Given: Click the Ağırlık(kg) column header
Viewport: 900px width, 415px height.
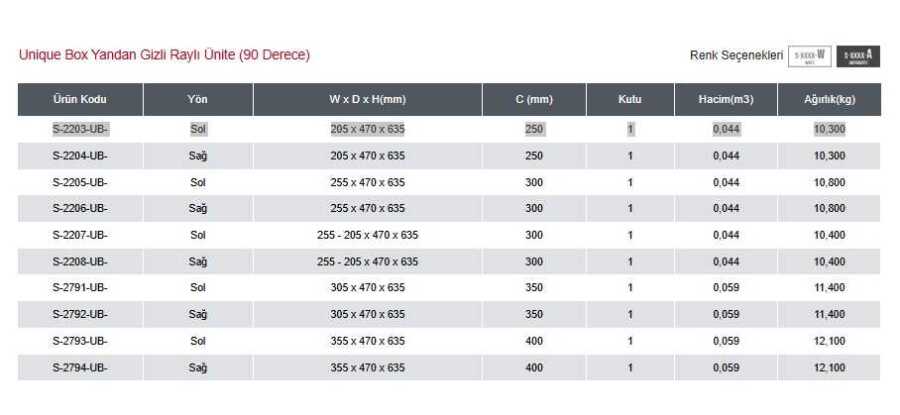Looking at the screenshot, I should pos(829,99).
